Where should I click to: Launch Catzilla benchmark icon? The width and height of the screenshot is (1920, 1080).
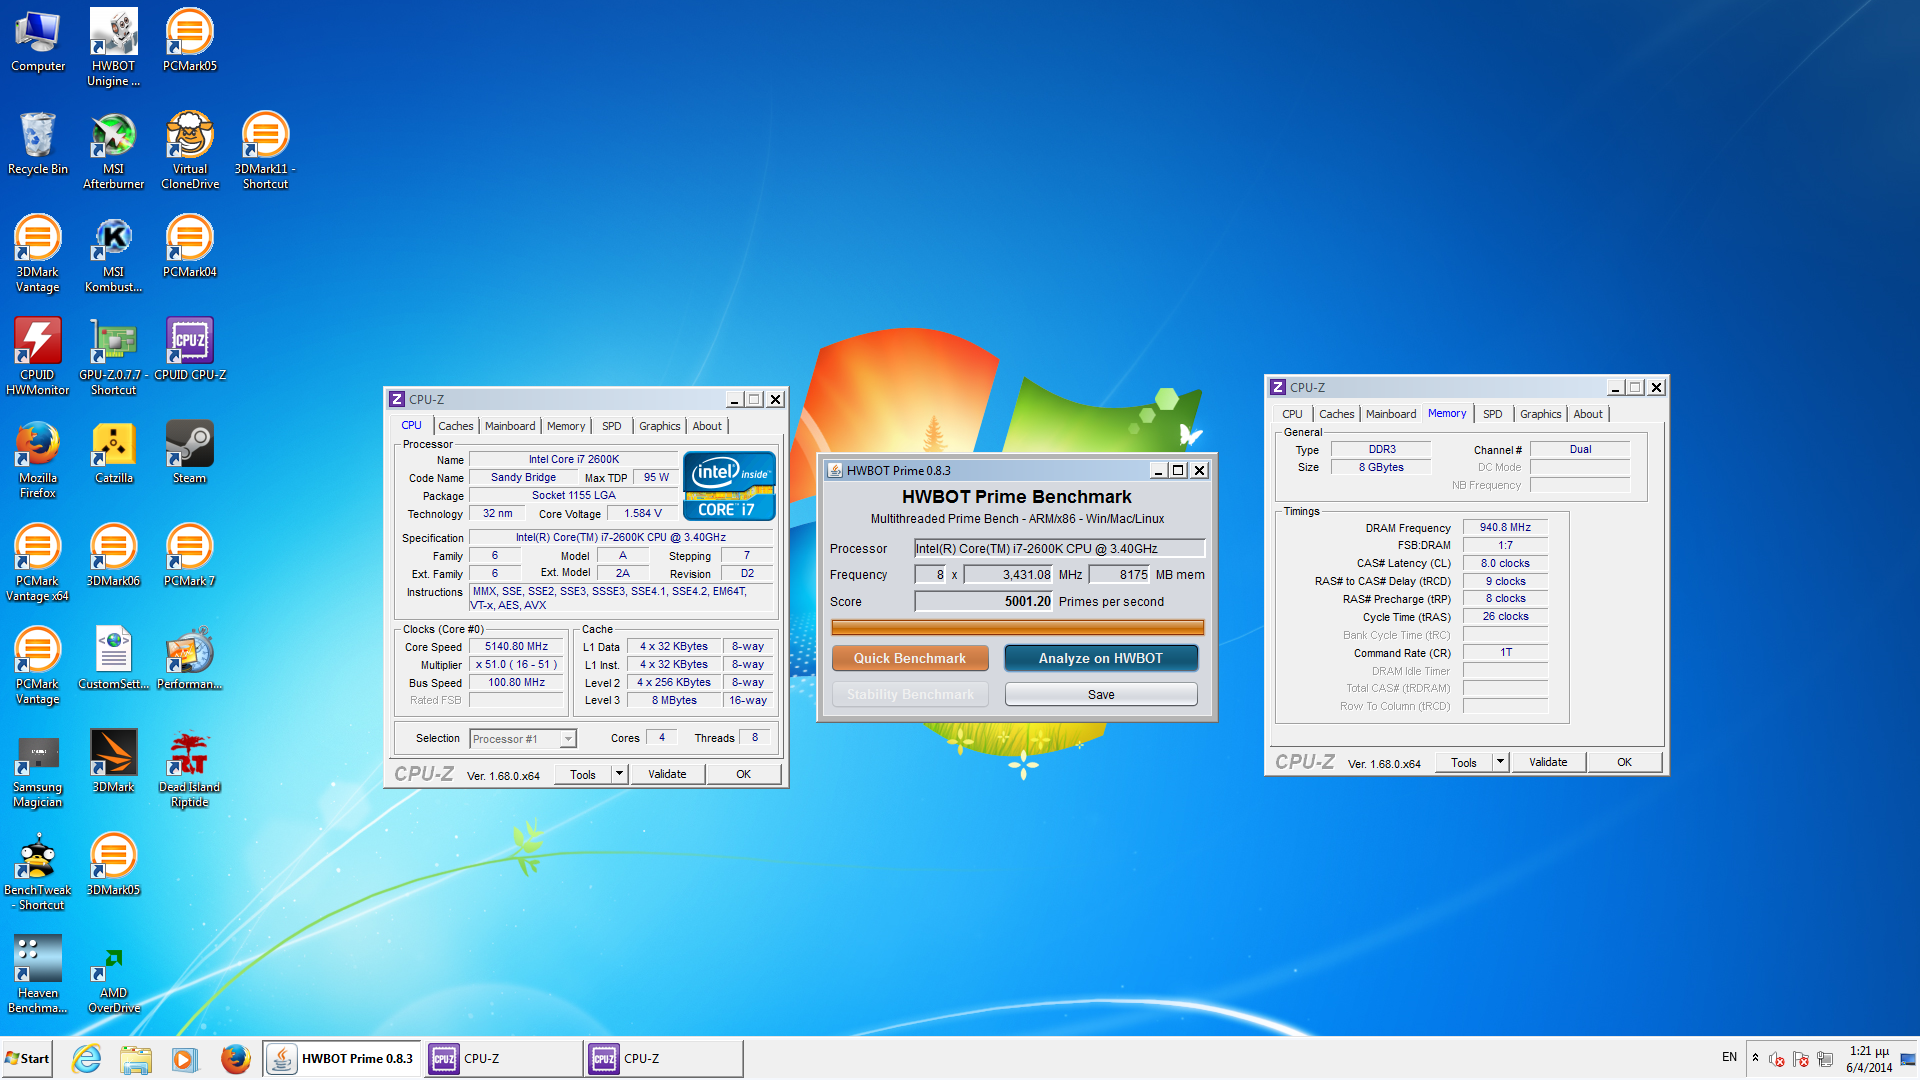point(113,452)
